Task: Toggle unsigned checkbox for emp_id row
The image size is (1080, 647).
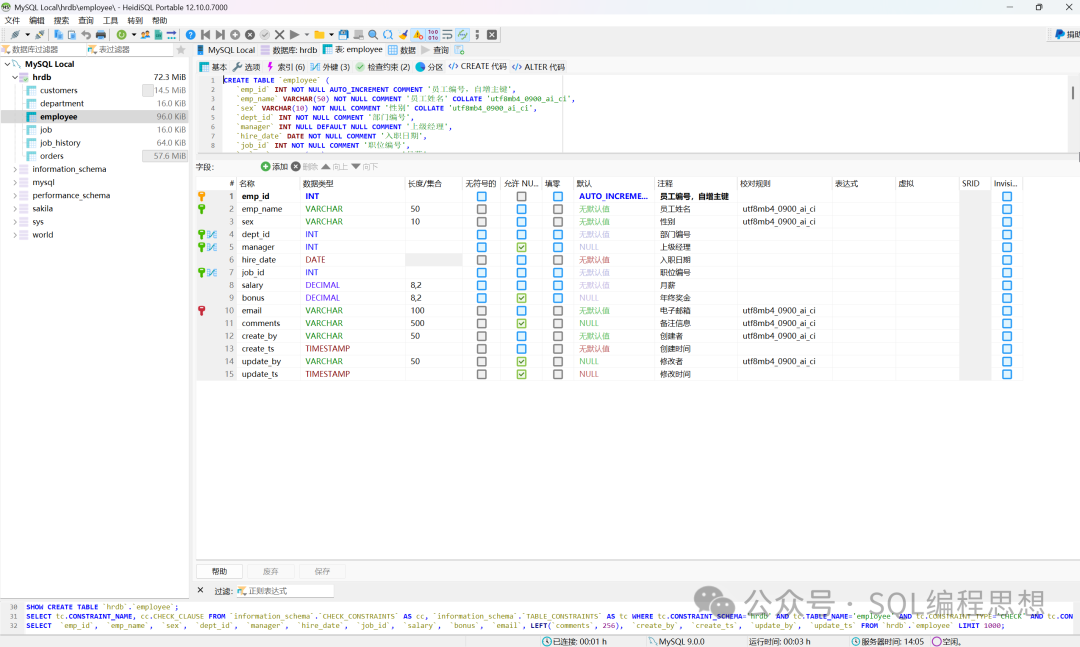Action: click(x=482, y=196)
